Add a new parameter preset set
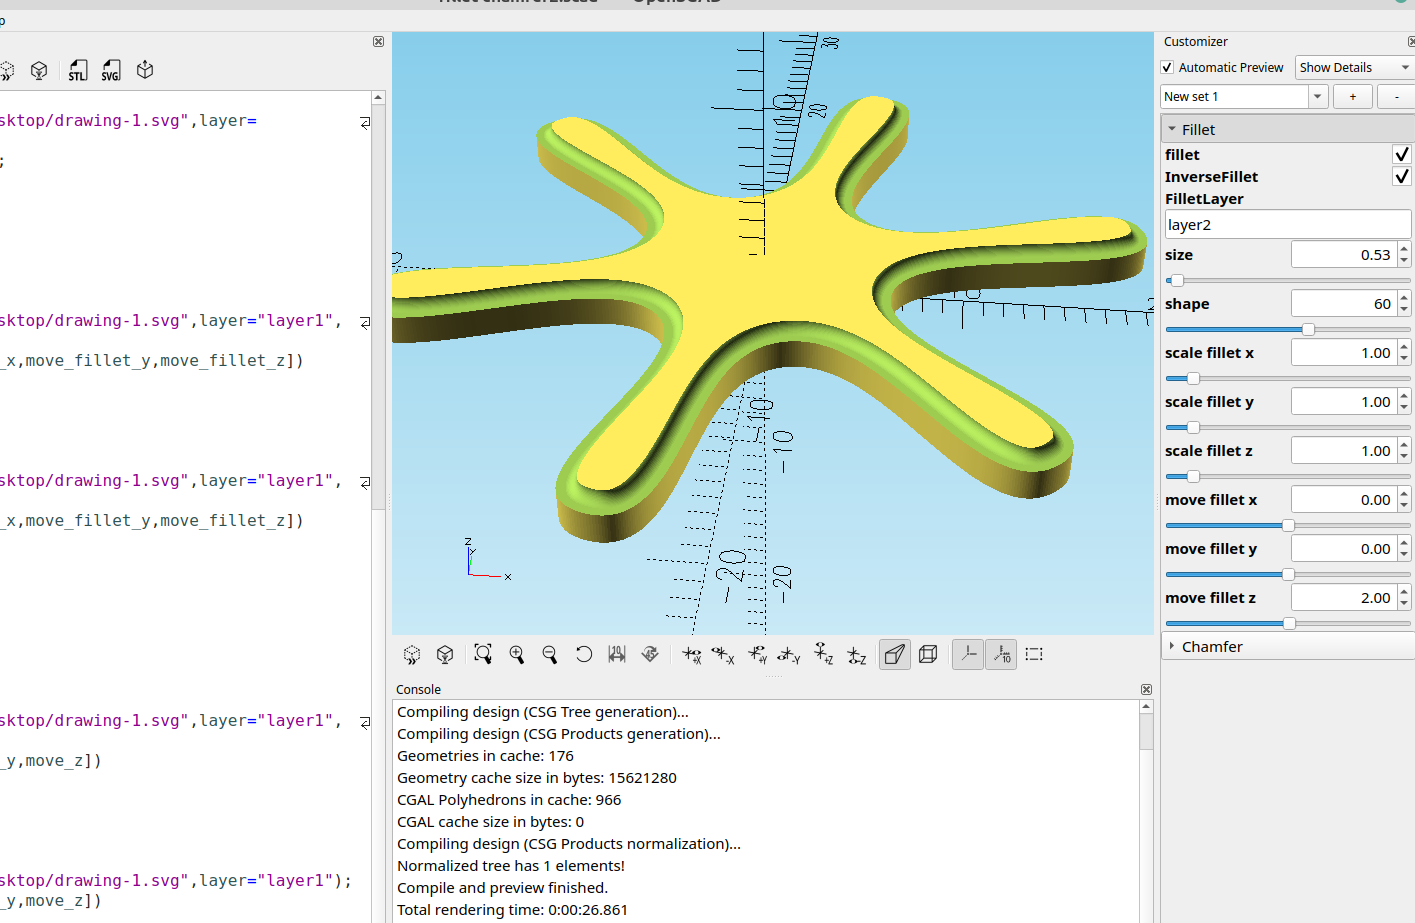This screenshot has width=1415, height=923. point(1352,96)
